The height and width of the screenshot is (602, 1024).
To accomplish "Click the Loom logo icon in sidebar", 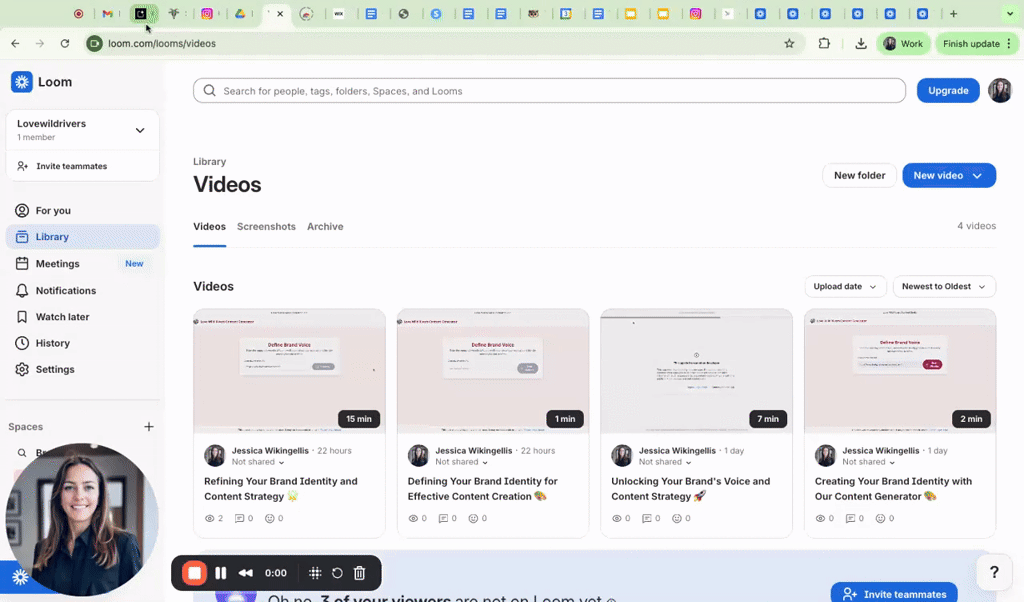I will click(22, 82).
